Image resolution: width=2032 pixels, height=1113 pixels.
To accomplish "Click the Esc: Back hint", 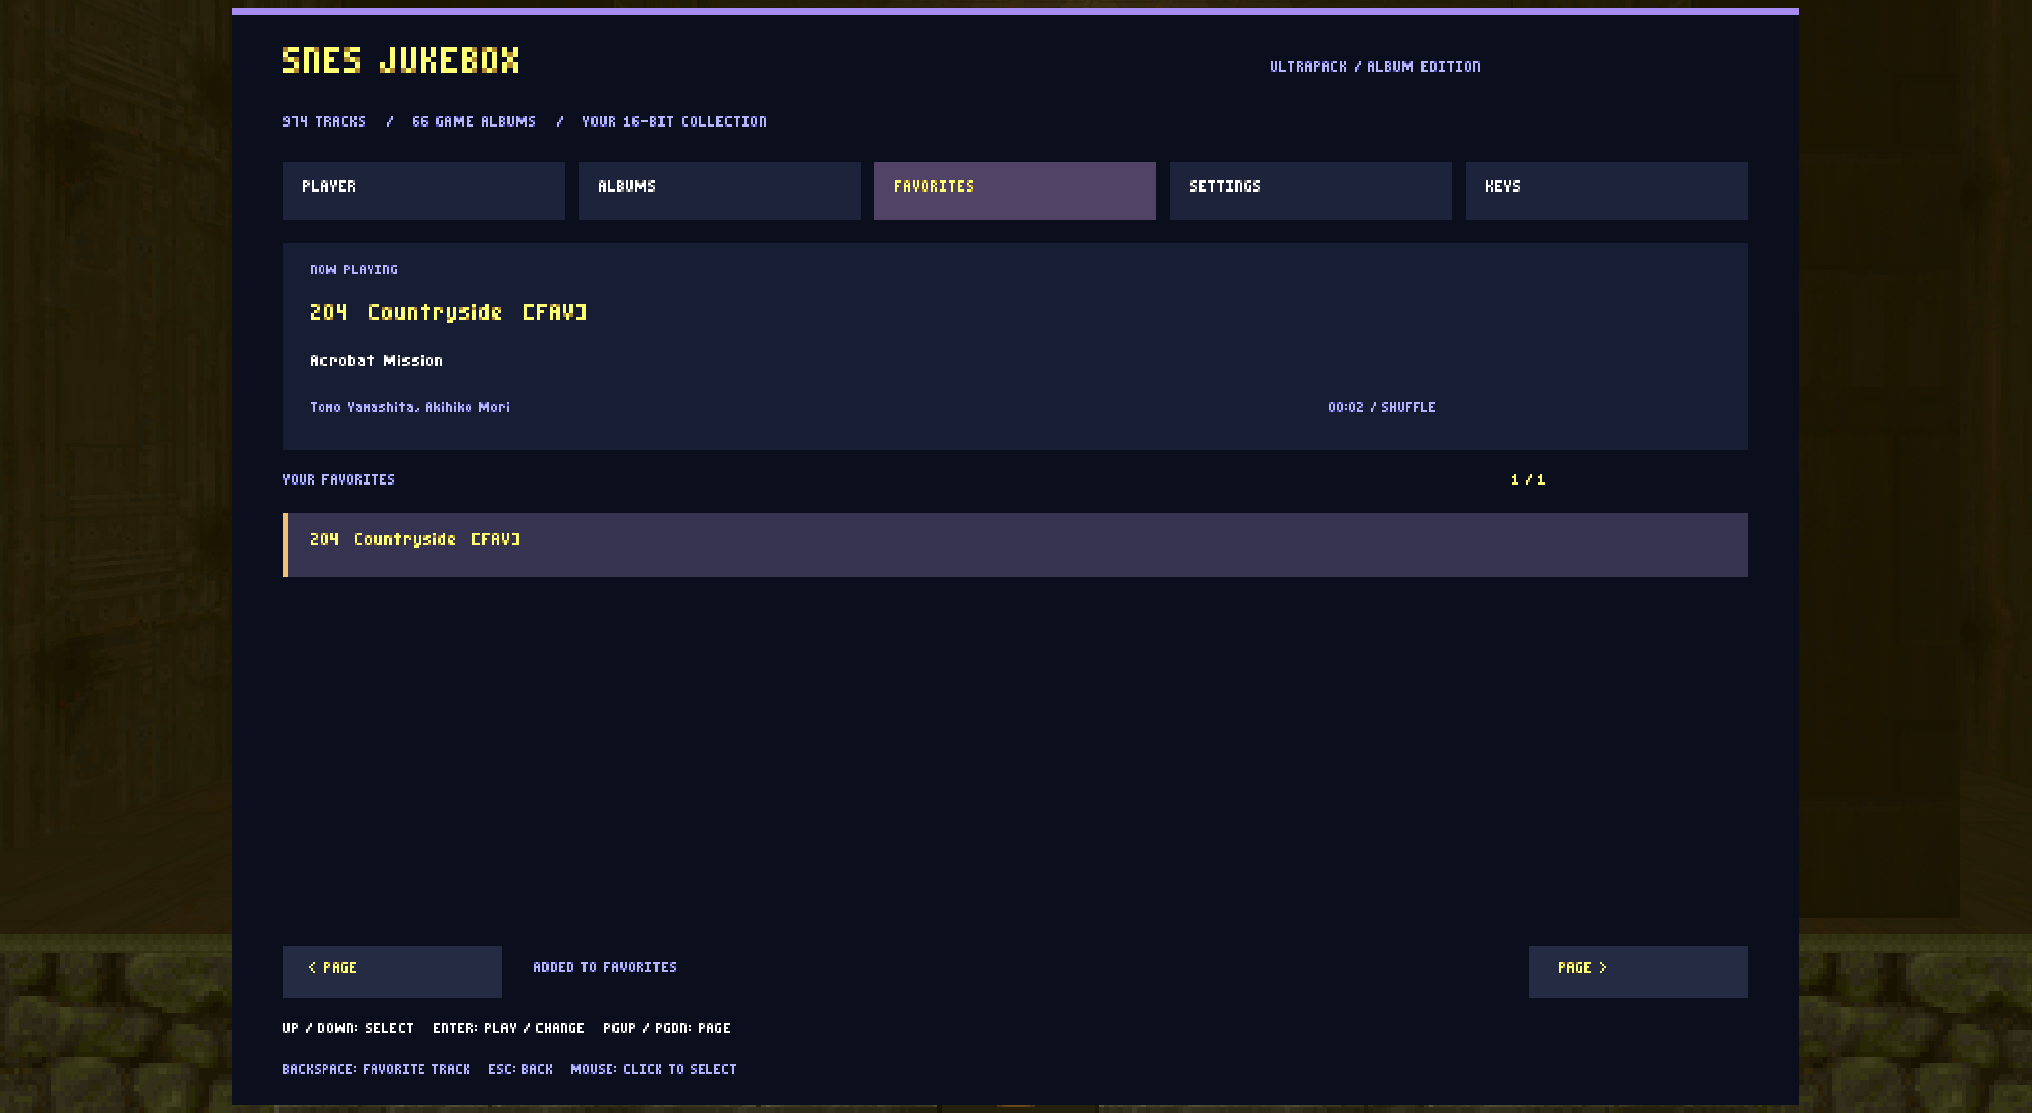I will coord(520,1070).
